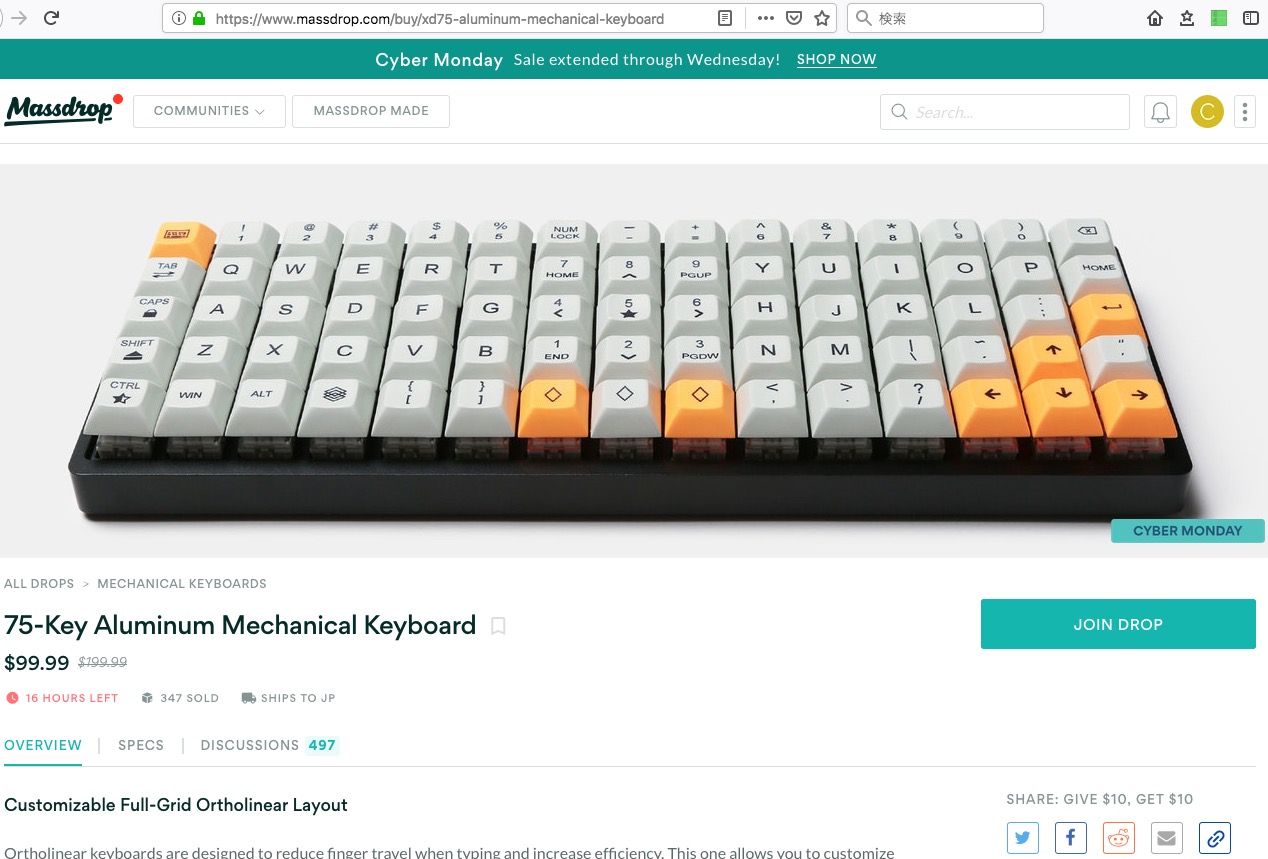Image resolution: width=1268 pixels, height=859 pixels.
Task: Open bookmarks star-tray toolbar icon
Action: tap(1187, 18)
